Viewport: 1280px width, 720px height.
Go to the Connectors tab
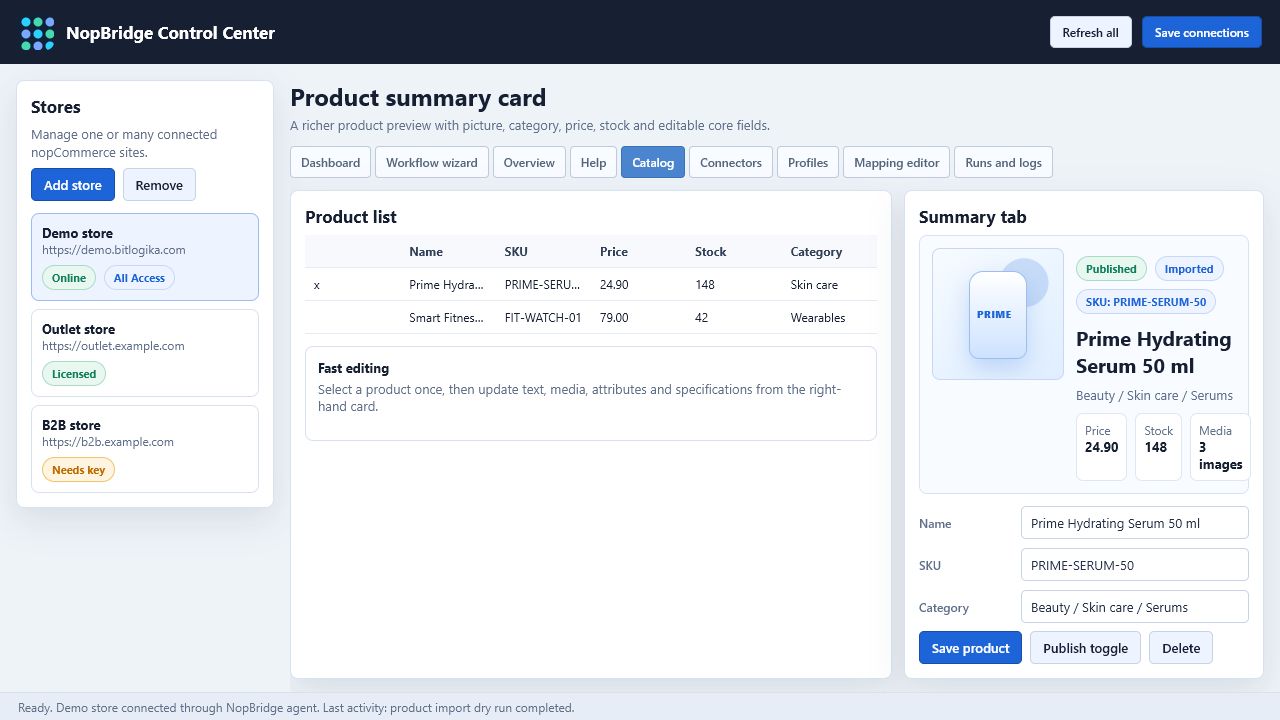[731, 162]
